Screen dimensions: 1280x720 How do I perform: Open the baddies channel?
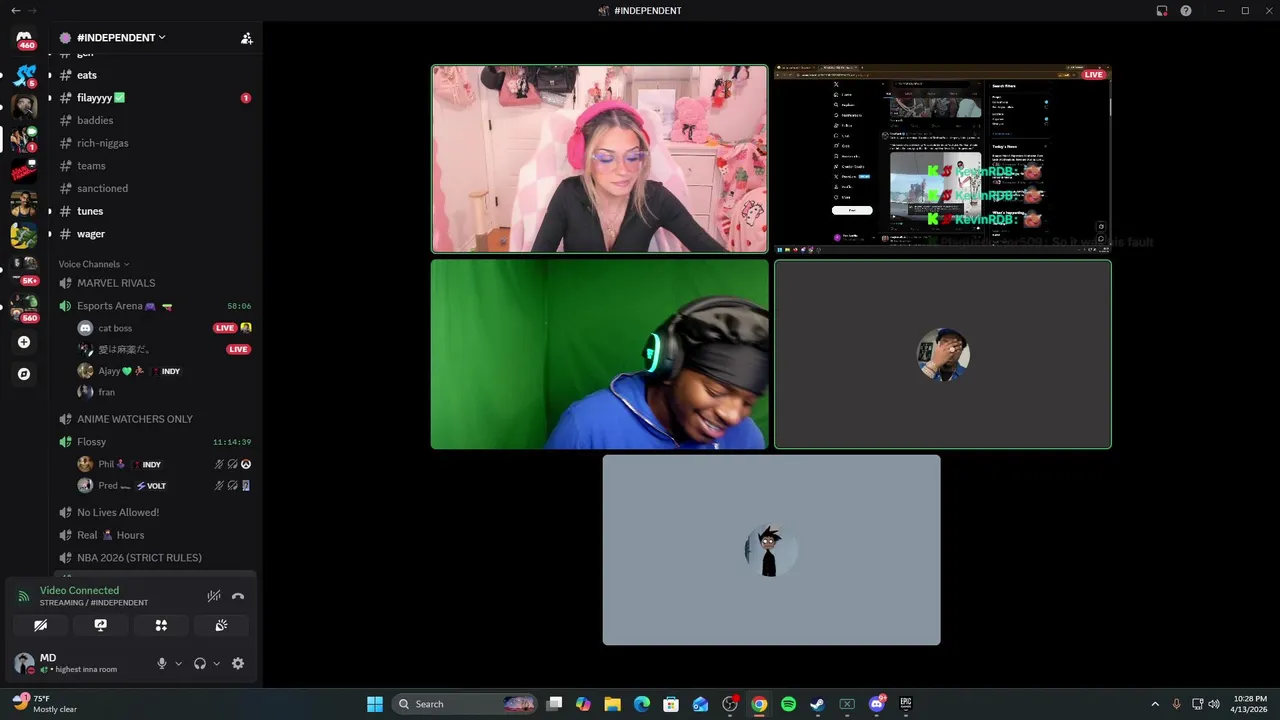(155, 120)
